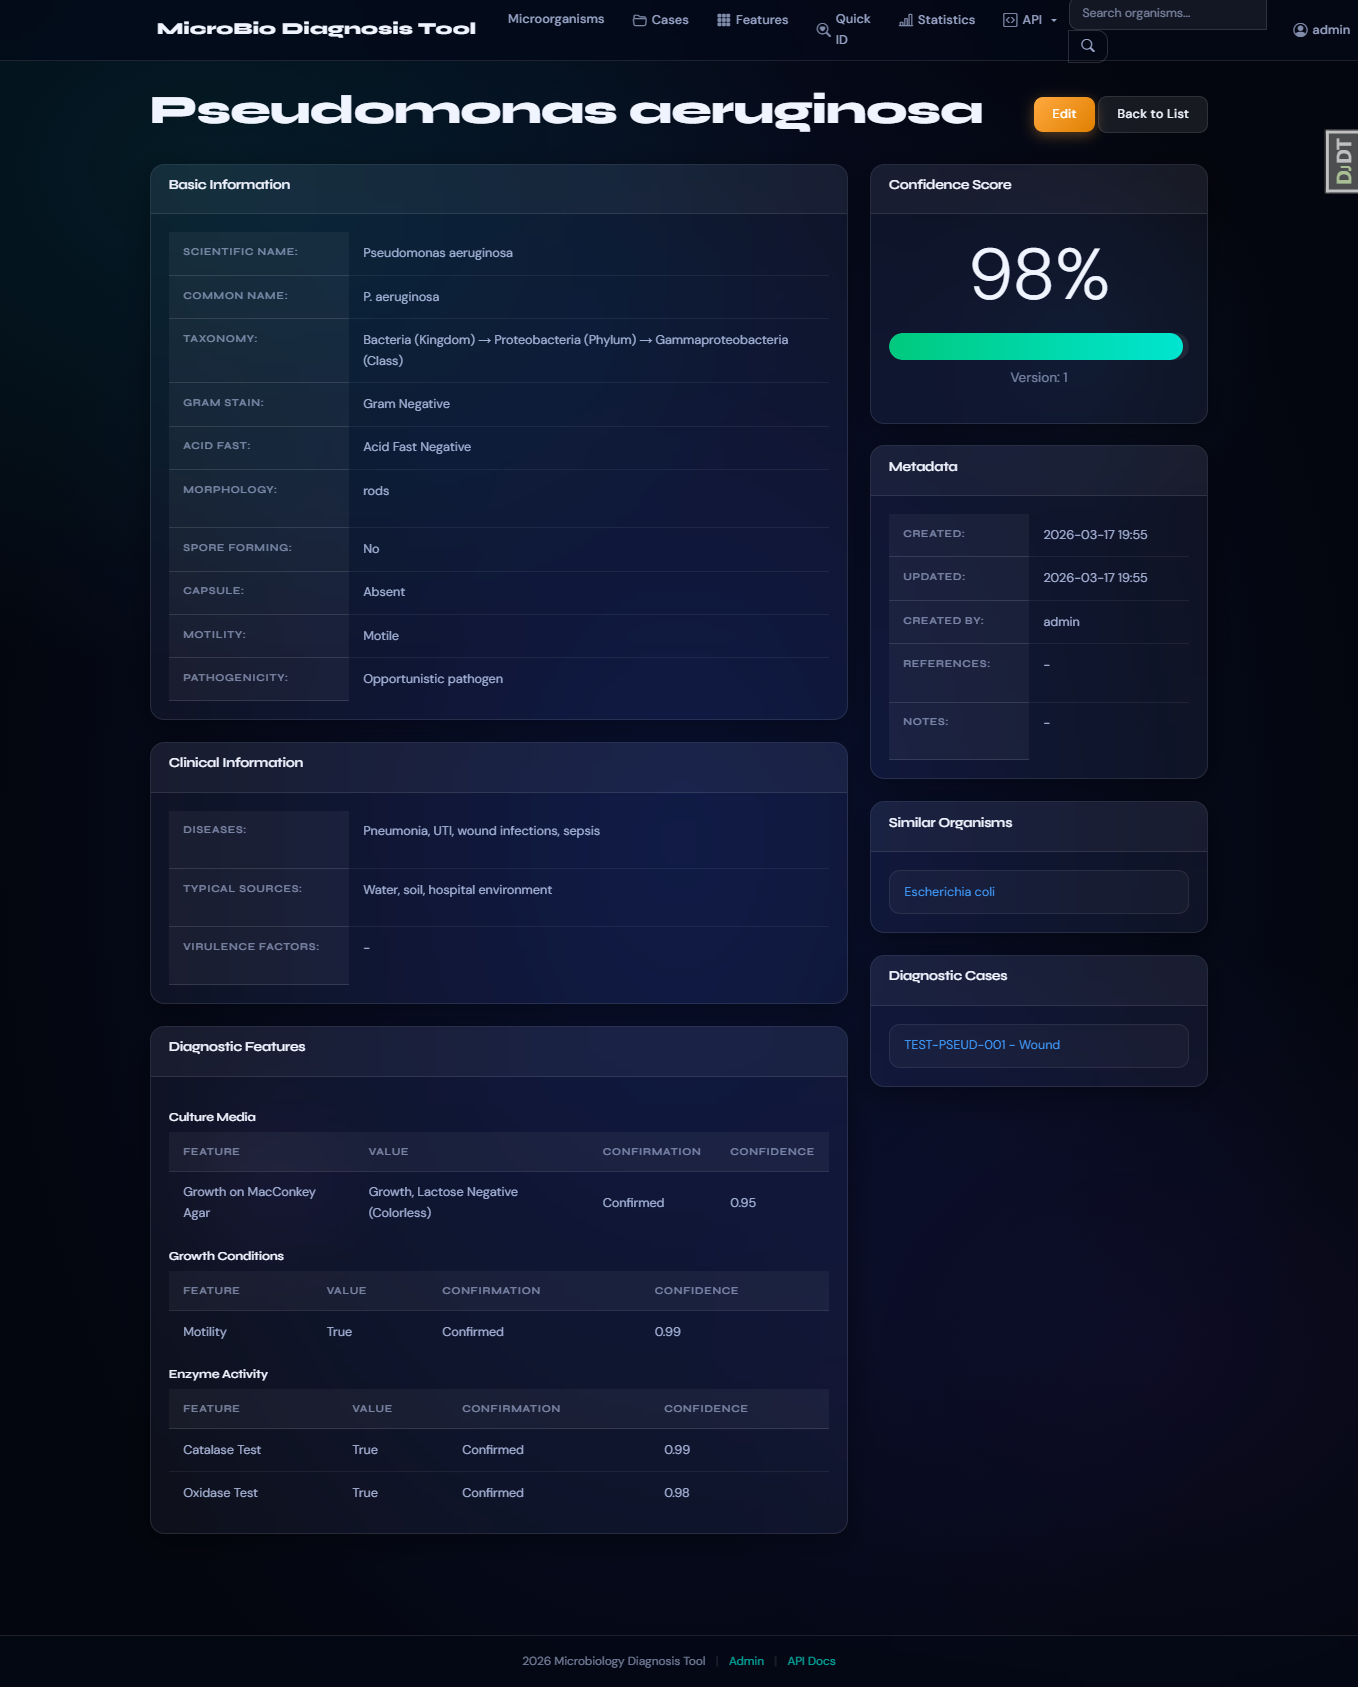Click the Cases folder icon
1358x1687 pixels.
639,20
